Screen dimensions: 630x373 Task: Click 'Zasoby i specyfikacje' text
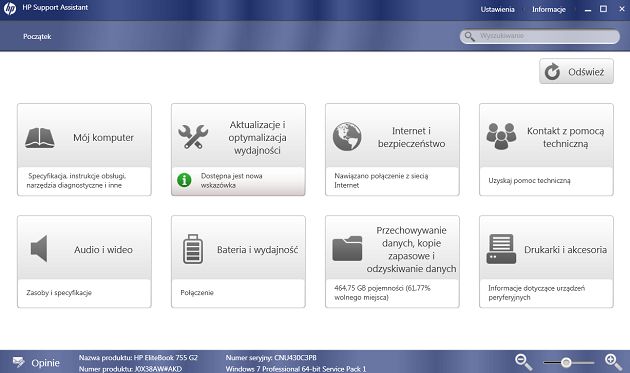pyautogui.click(x=59, y=293)
